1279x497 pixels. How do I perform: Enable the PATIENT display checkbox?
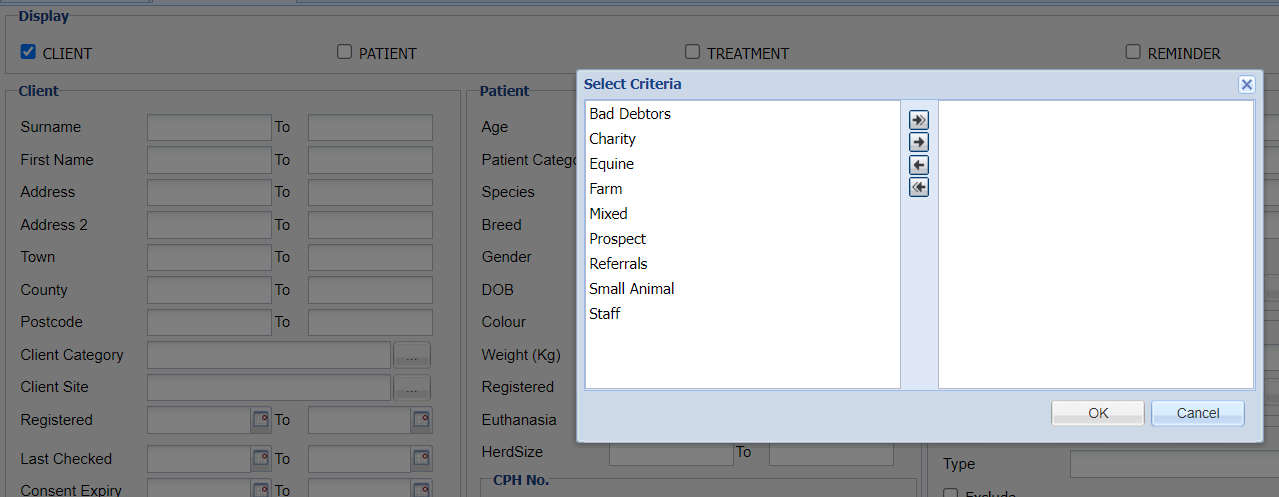(345, 52)
